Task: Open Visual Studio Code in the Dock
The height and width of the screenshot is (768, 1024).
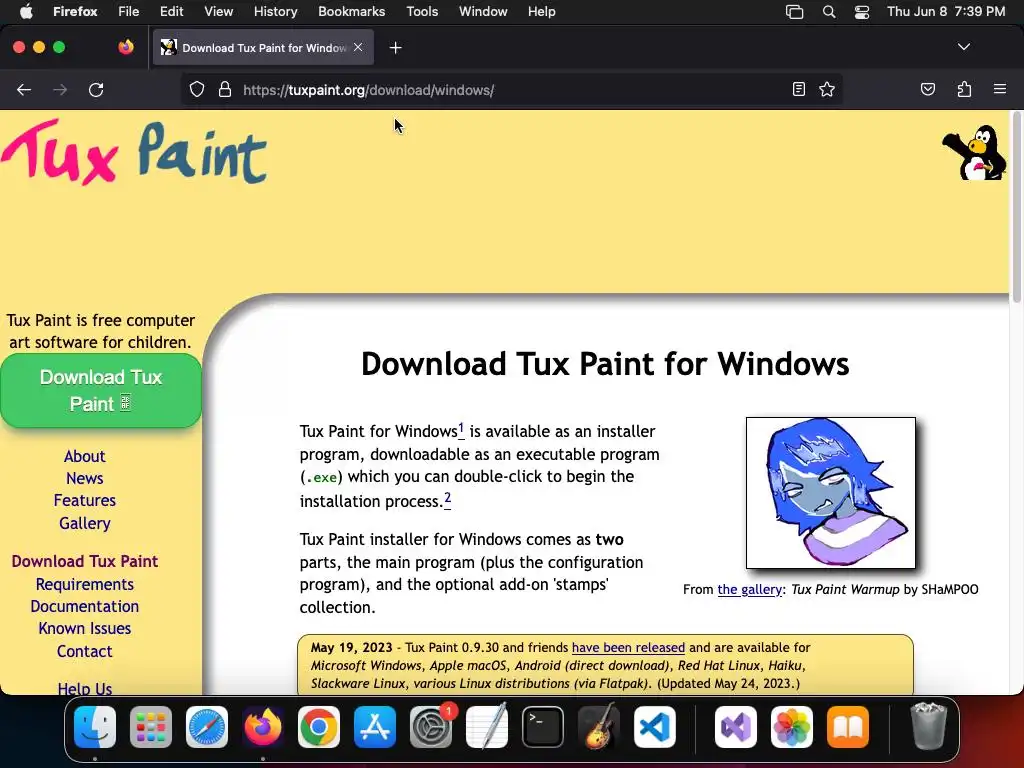Action: tap(654, 727)
